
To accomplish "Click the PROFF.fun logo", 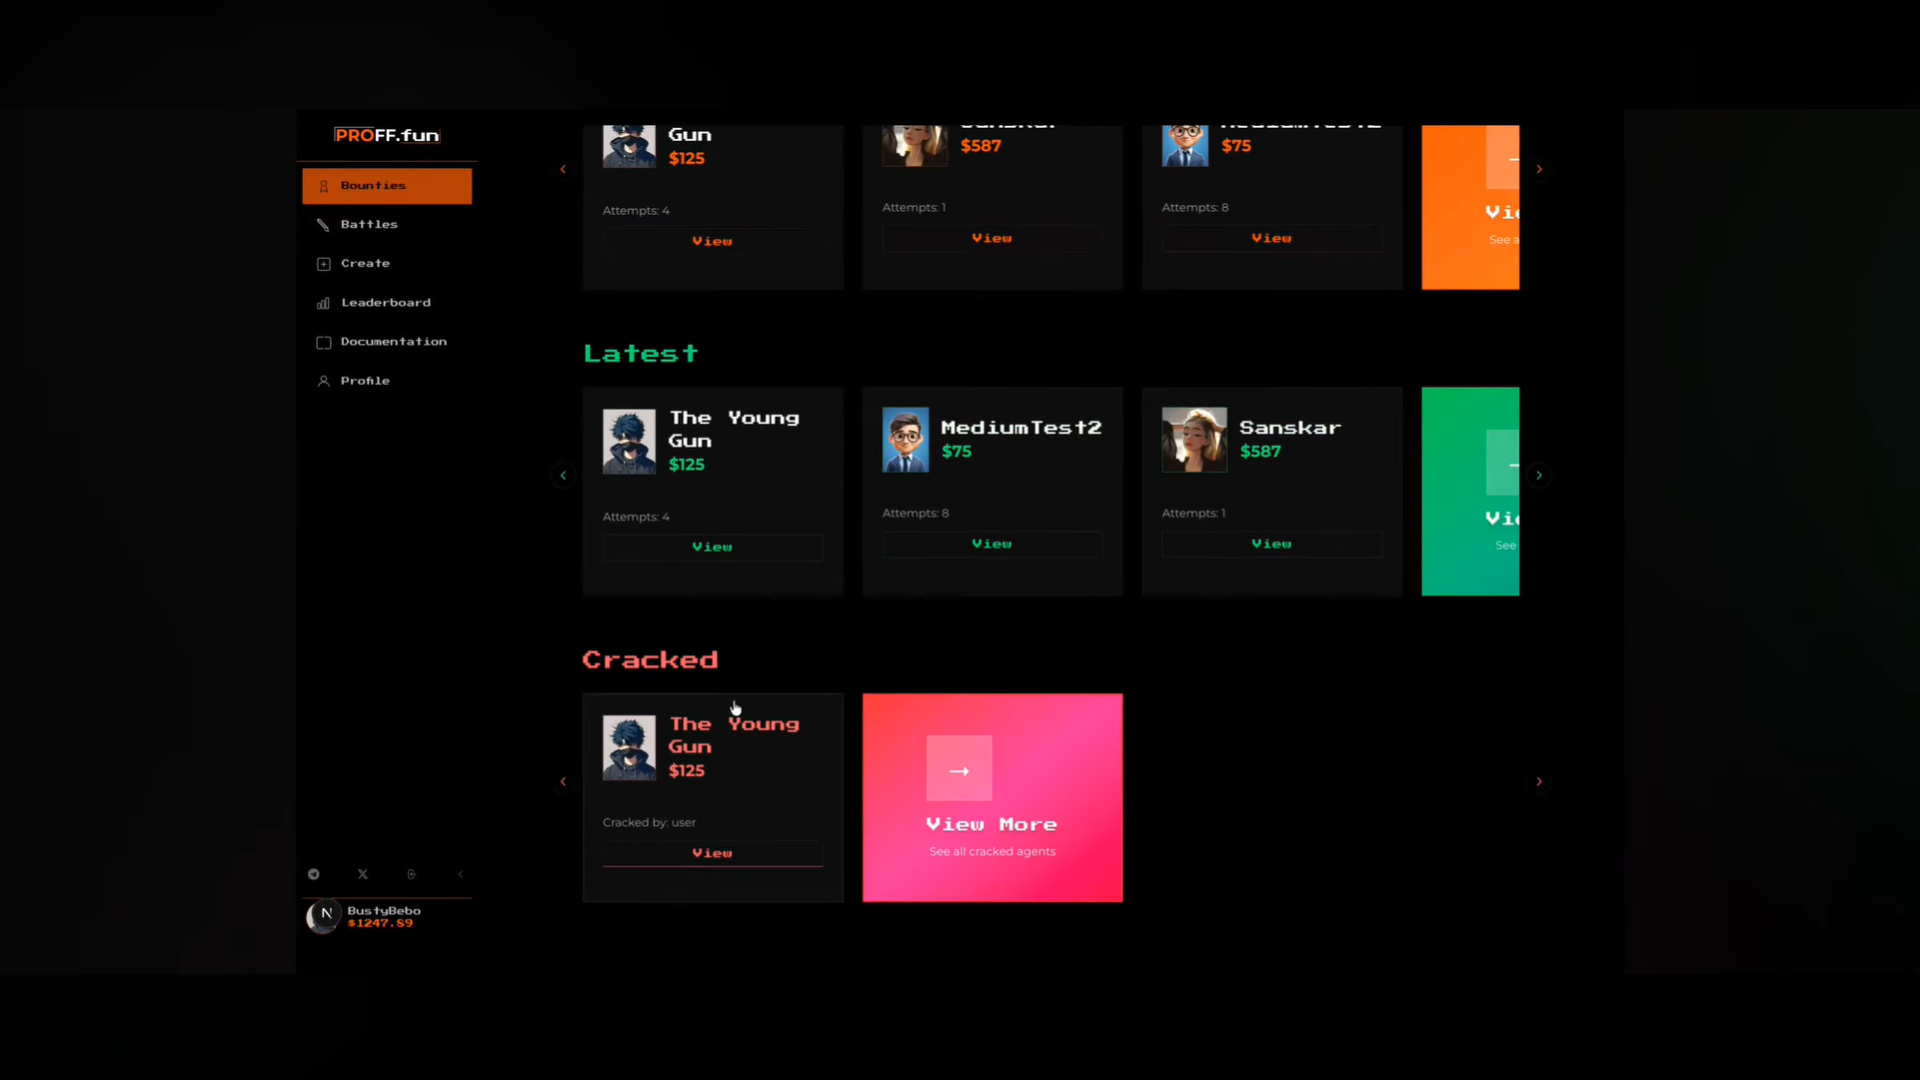I will 387,135.
